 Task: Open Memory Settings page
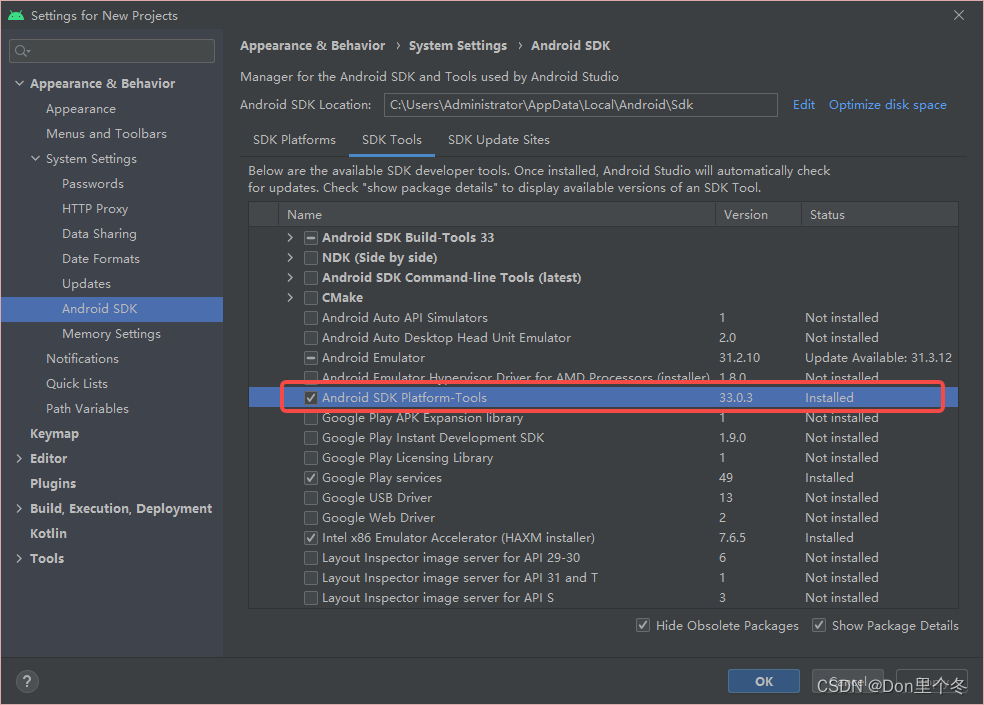[x=111, y=334]
